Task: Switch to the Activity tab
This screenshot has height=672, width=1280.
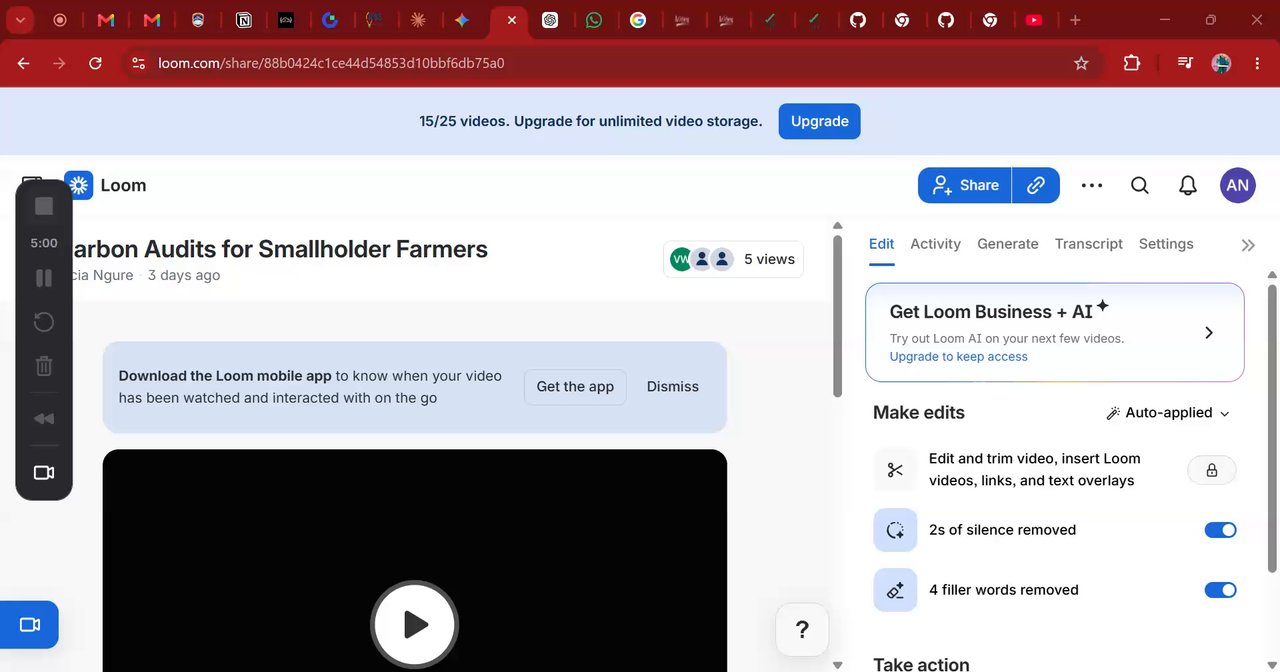Action: (x=935, y=244)
